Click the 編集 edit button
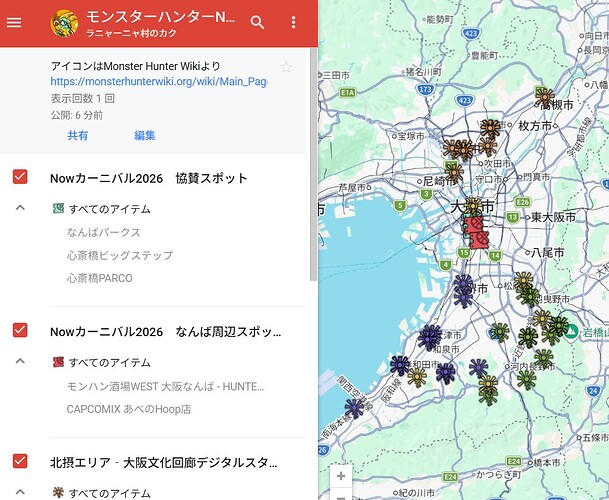The height and width of the screenshot is (500, 609). (144, 135)
